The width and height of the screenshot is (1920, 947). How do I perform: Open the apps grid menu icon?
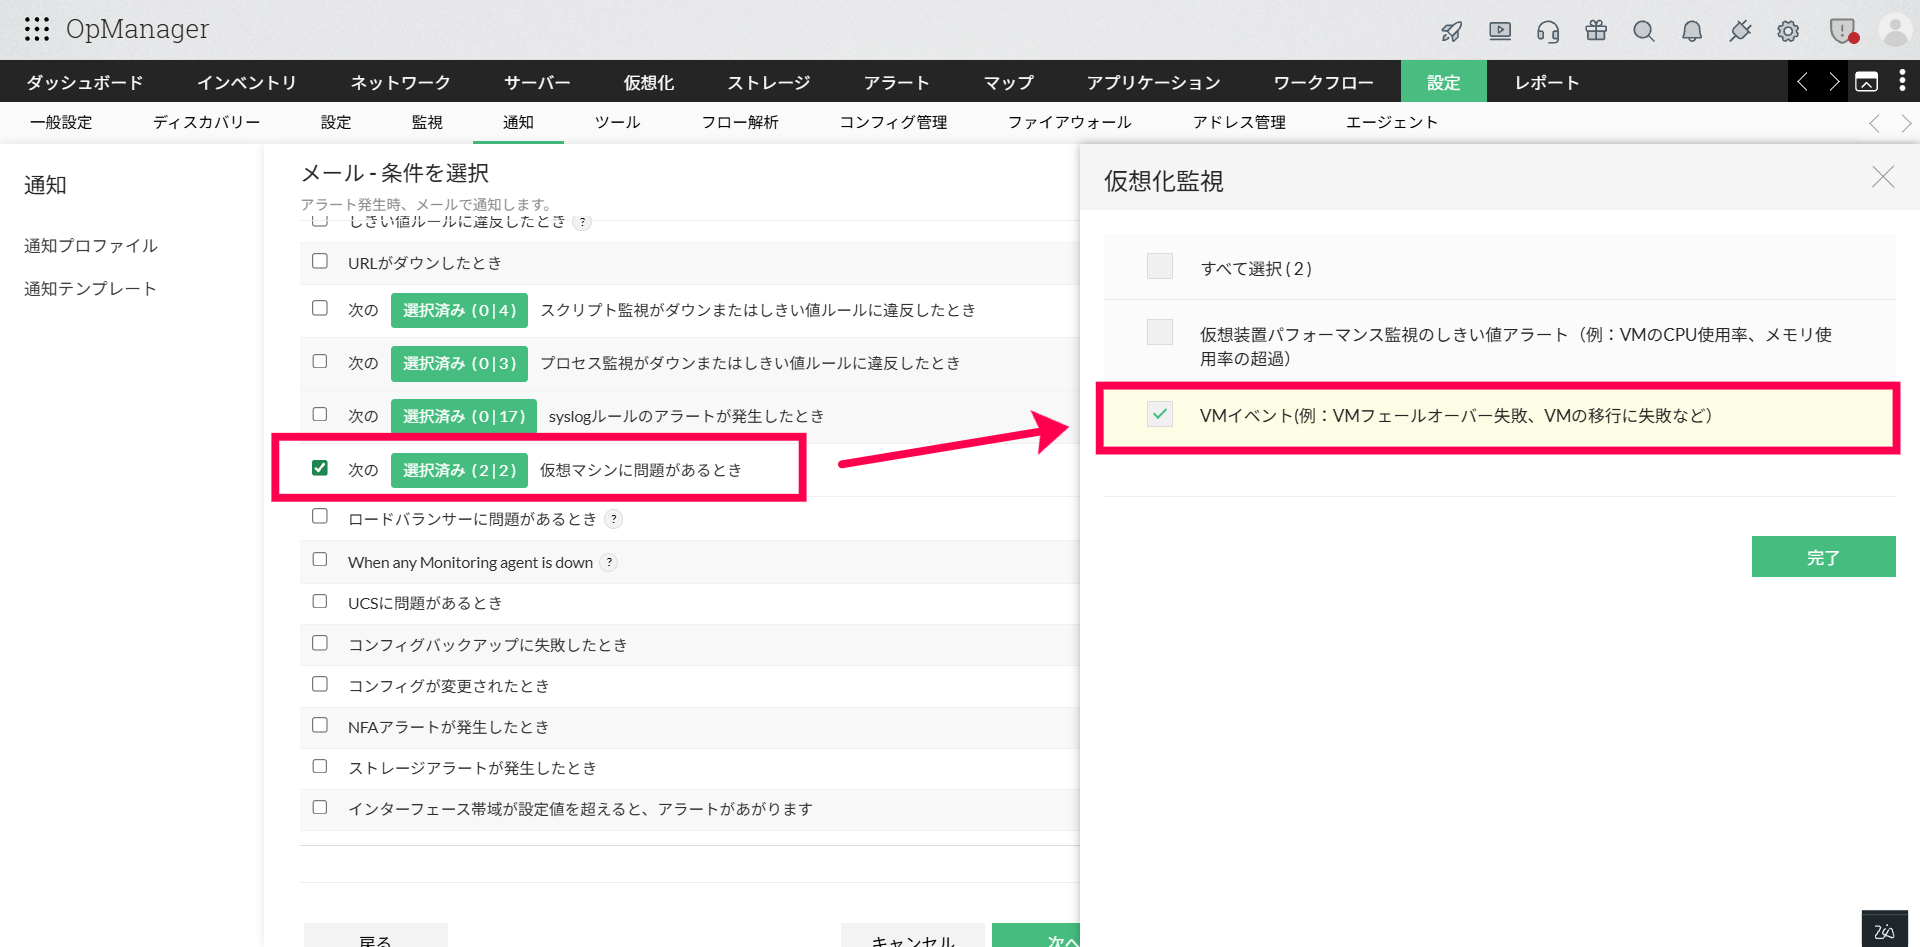pos(37,29)
